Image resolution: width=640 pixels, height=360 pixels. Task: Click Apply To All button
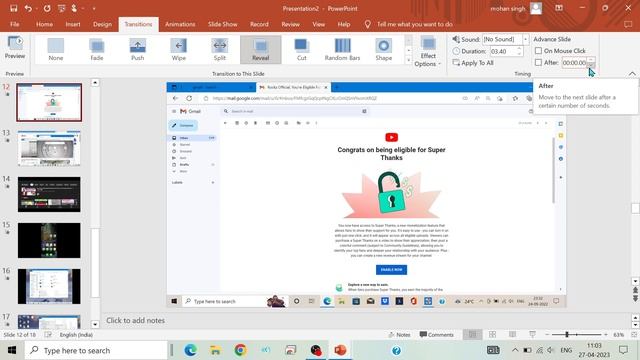(473, 63)
